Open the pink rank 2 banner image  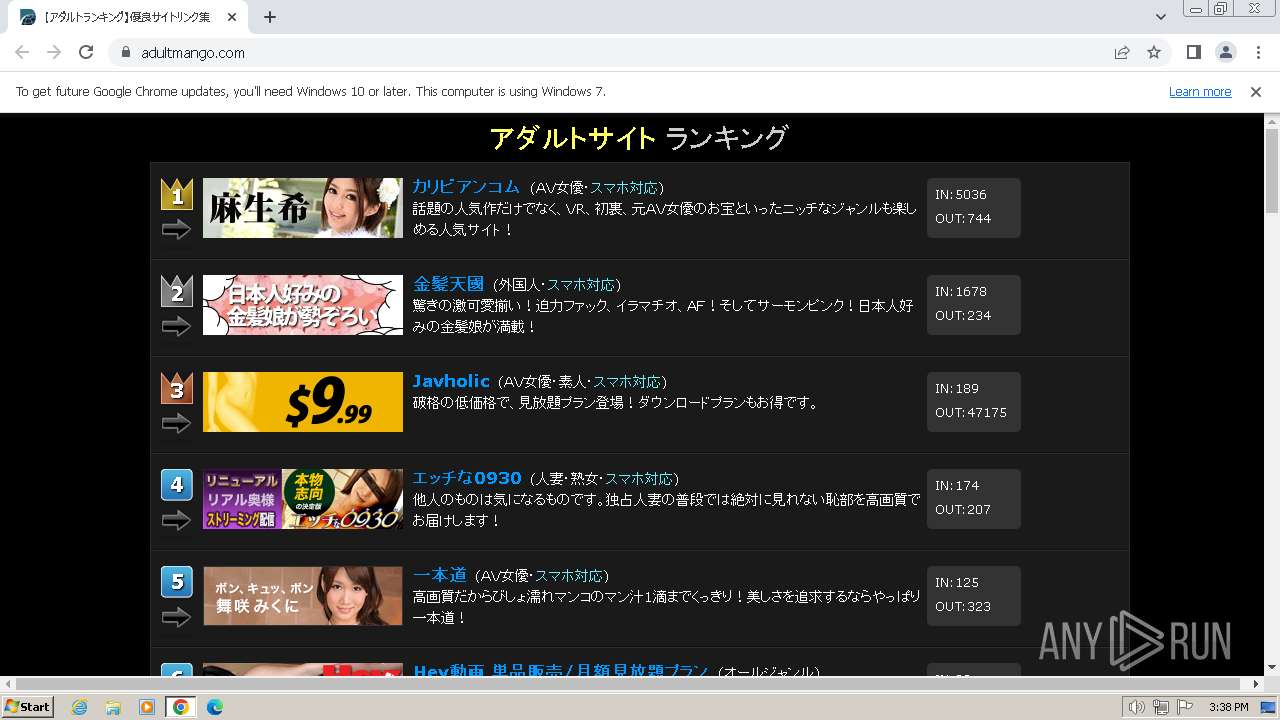303,305
